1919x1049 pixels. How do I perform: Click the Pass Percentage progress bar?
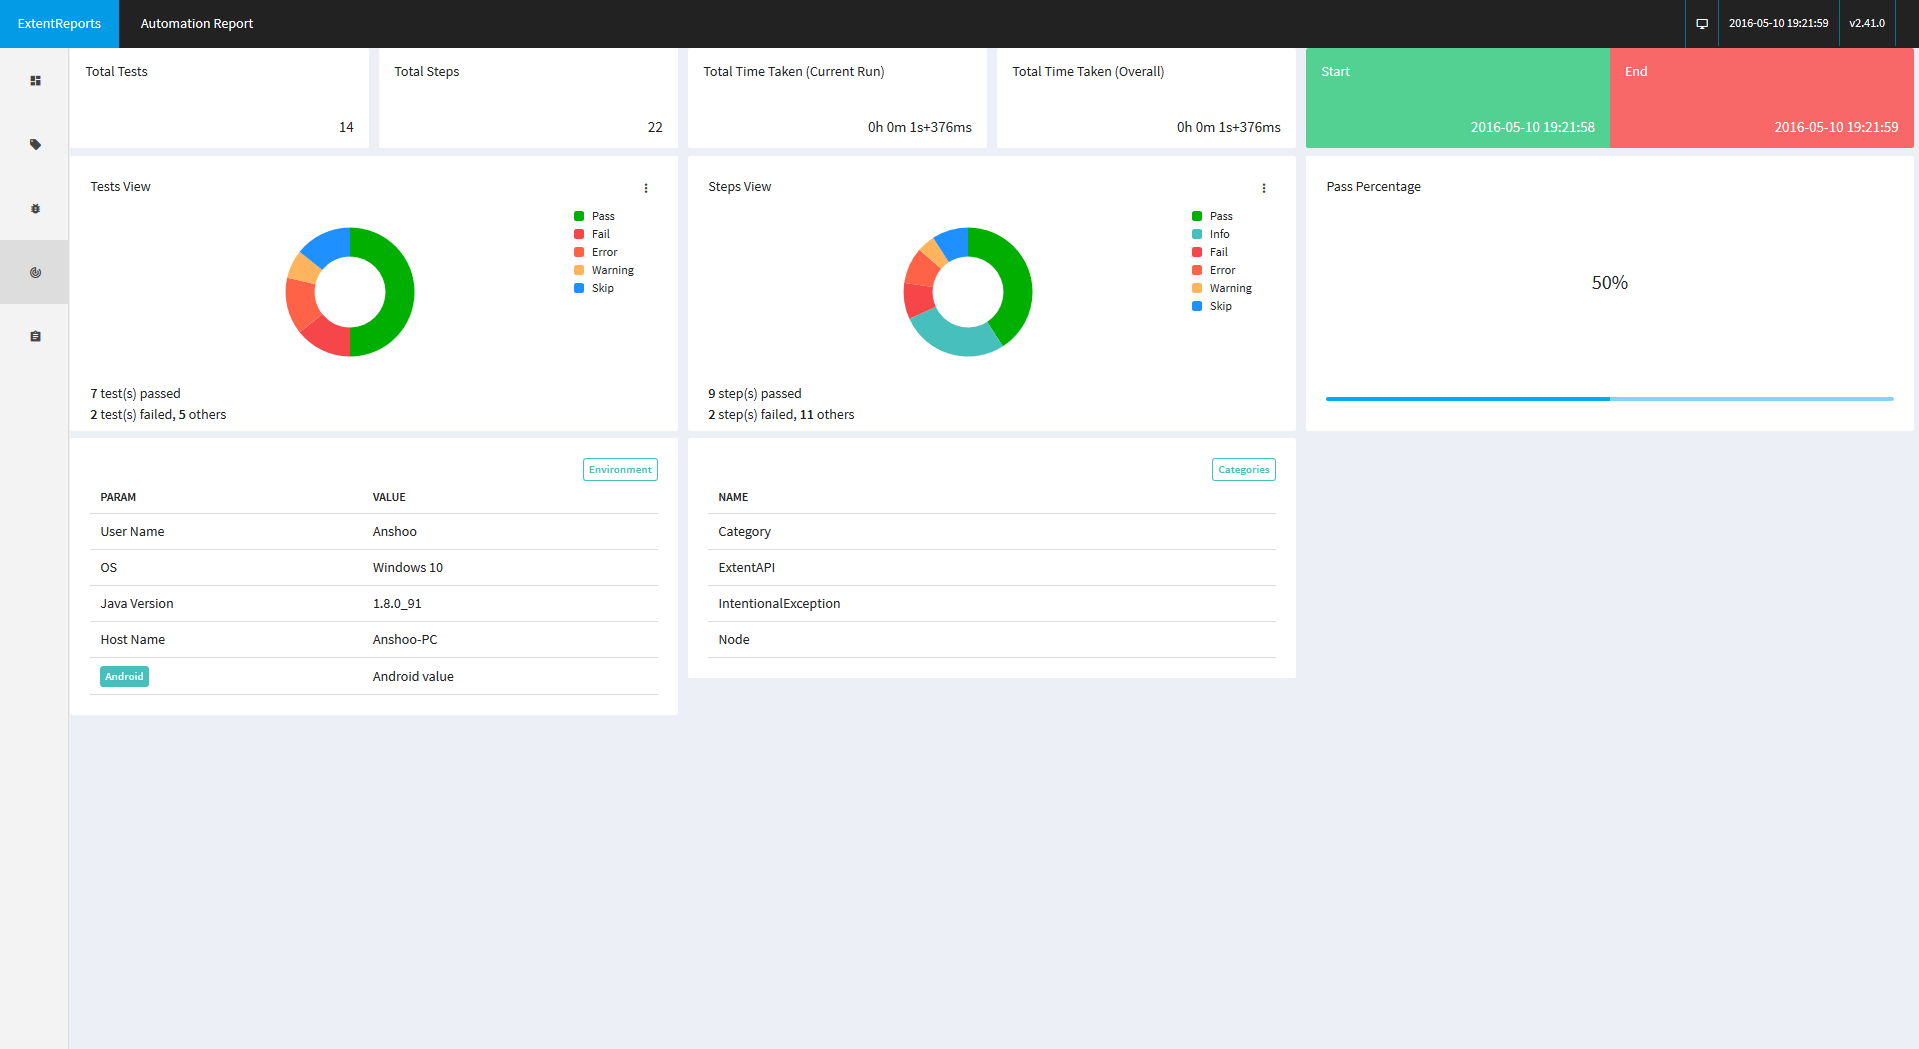[1609, 399]
